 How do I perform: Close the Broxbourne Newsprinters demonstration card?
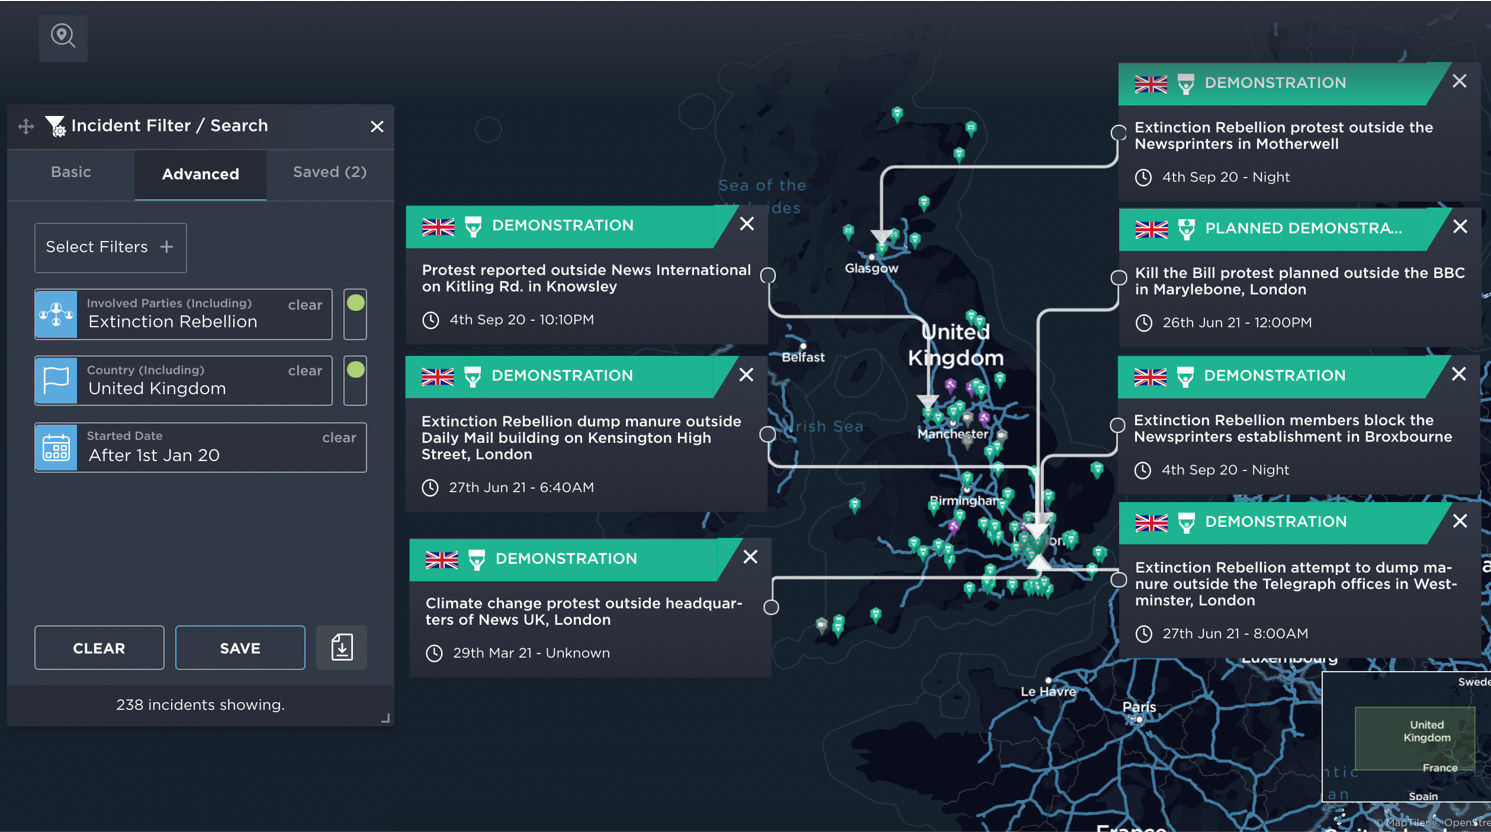(1459, 374)
